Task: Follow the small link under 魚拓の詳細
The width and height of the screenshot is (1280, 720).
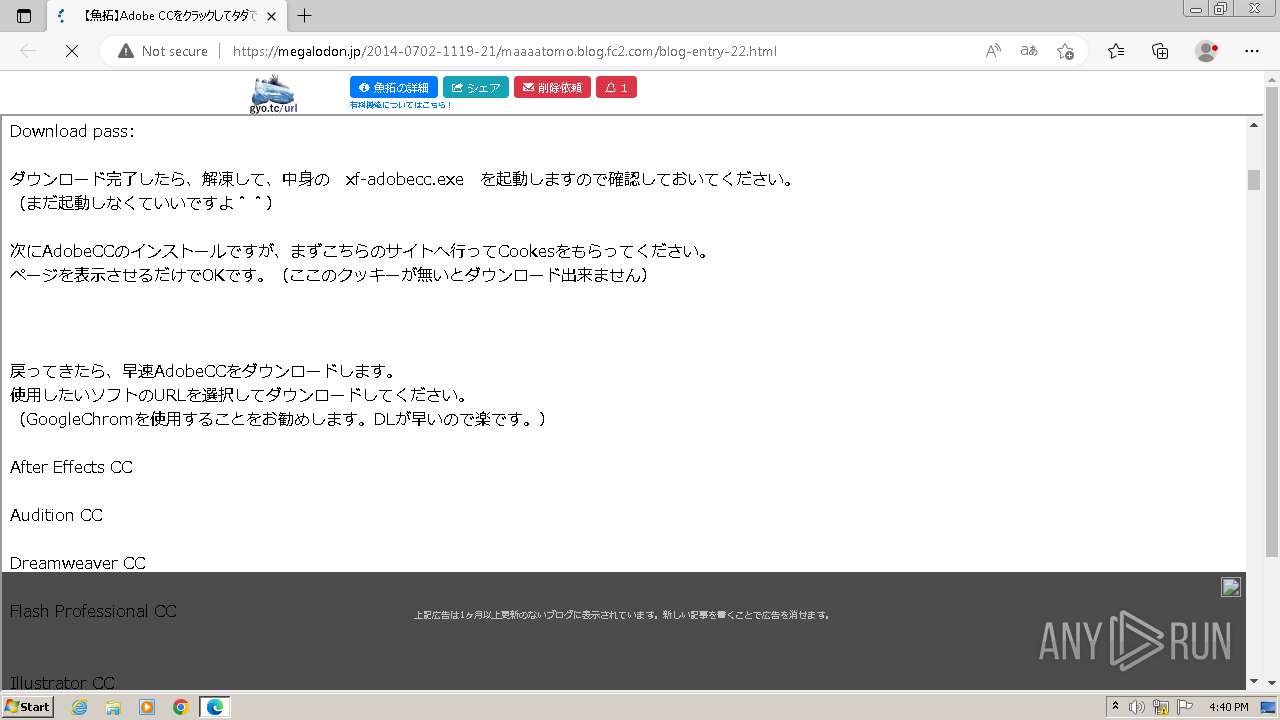Action: click(x=400, y=105)
